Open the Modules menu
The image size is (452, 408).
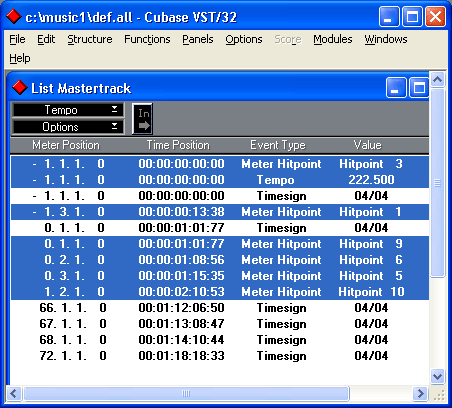click(x=333, y=39)
